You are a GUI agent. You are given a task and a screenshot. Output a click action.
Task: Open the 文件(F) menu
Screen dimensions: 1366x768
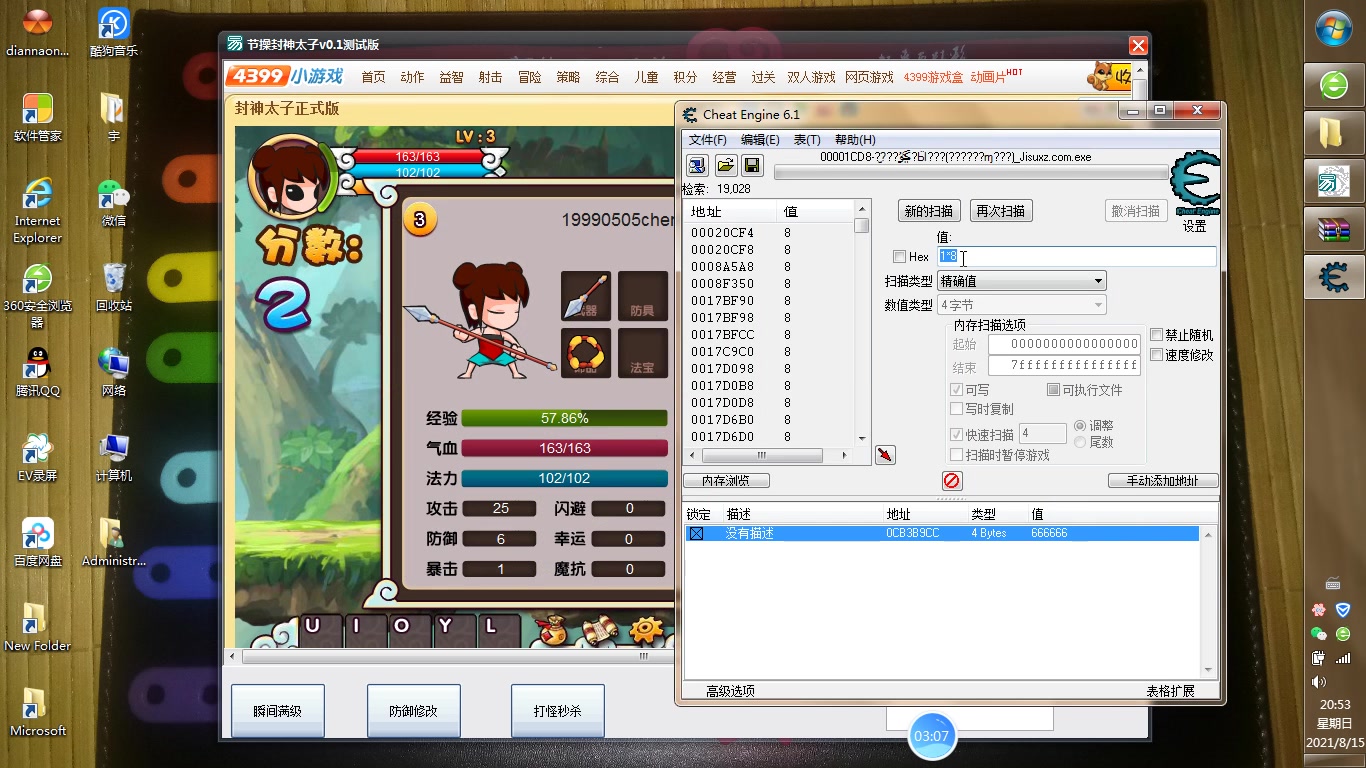click(x=708, y=140)
